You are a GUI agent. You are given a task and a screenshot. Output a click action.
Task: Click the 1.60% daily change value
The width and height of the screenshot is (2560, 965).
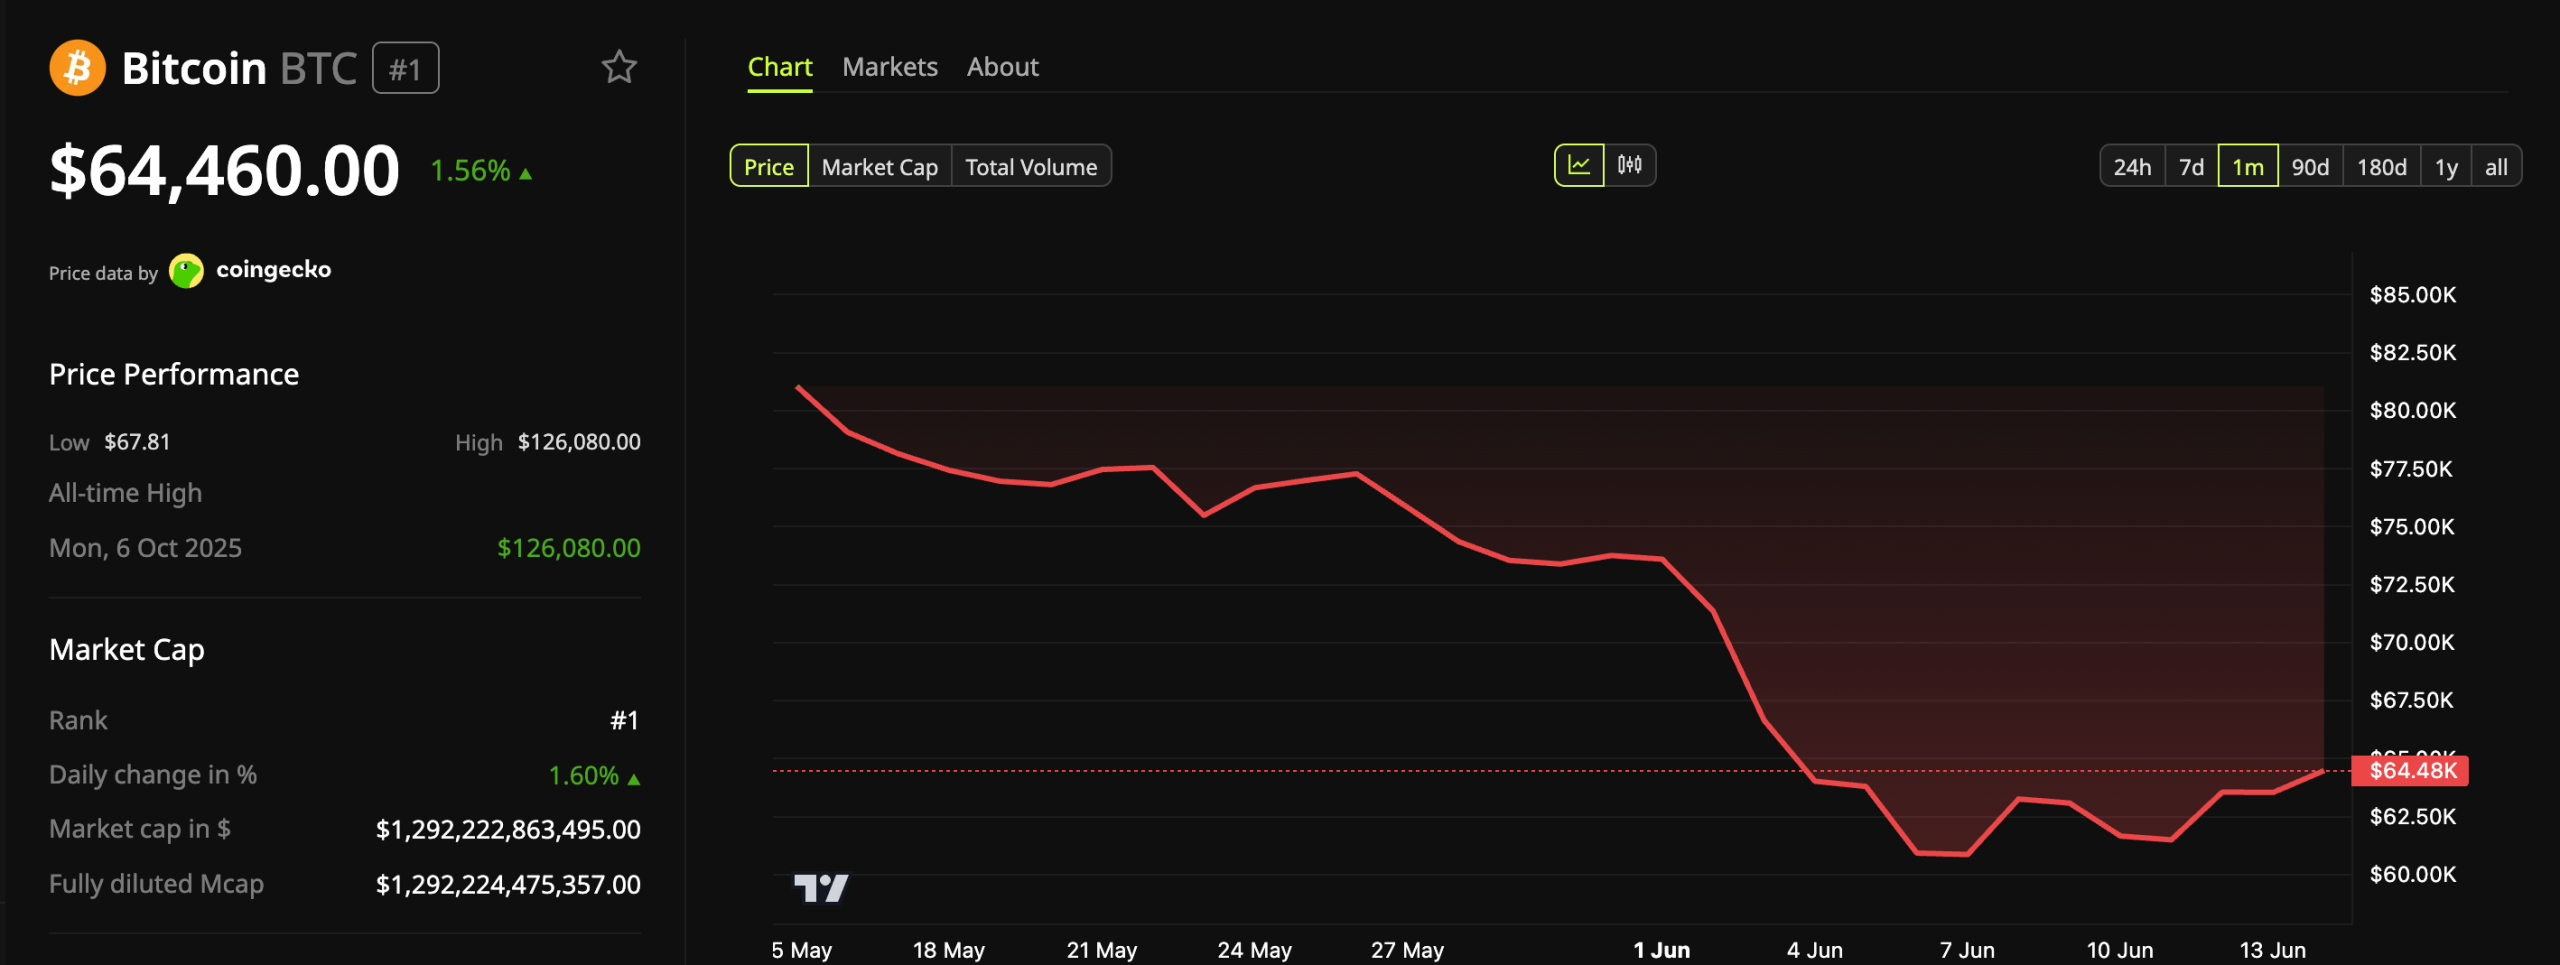click(x=594, y=776)
